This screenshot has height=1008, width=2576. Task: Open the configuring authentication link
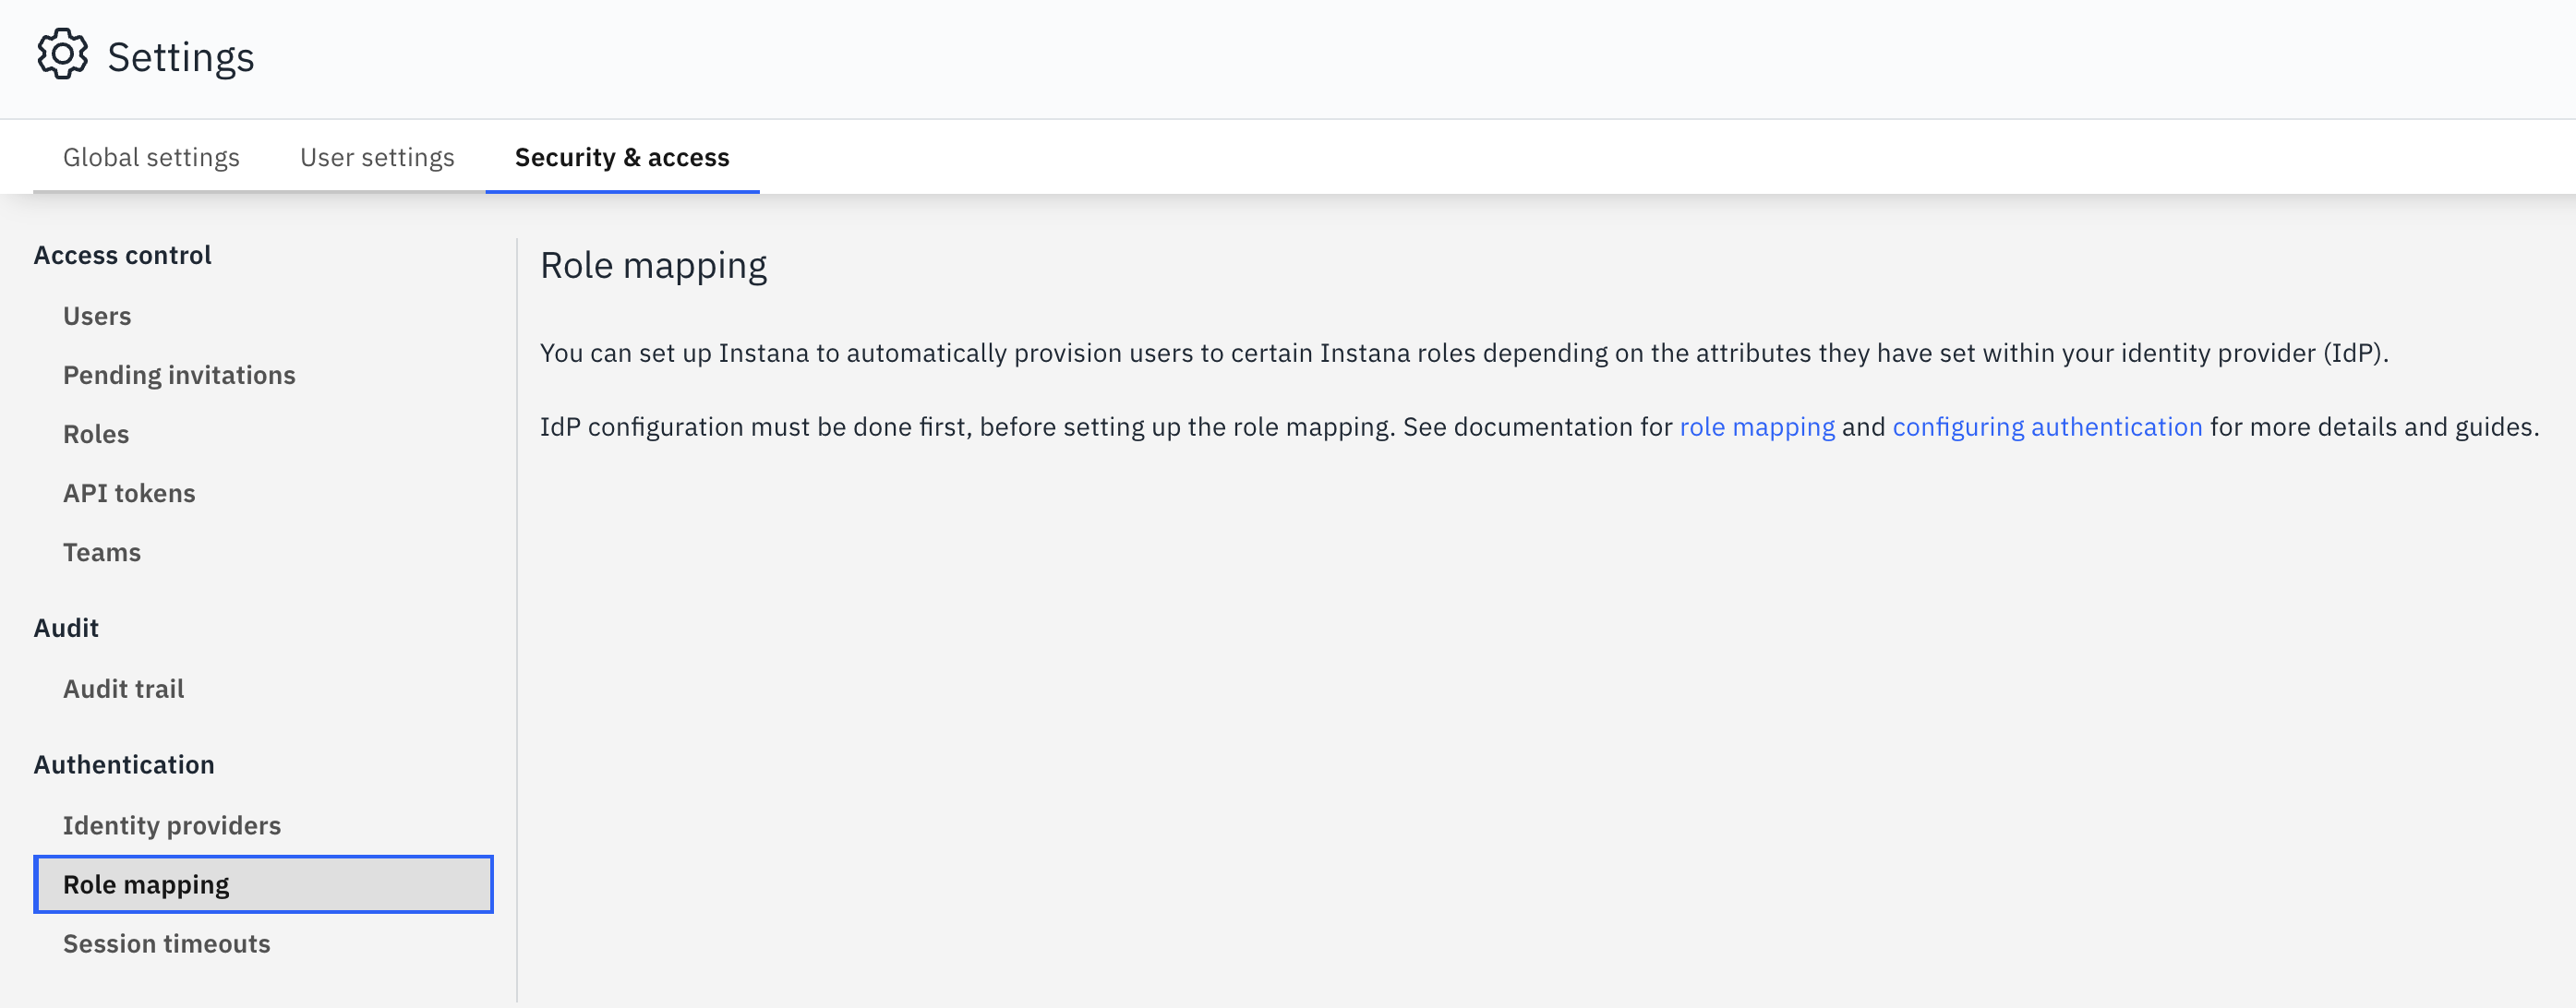2047,427
